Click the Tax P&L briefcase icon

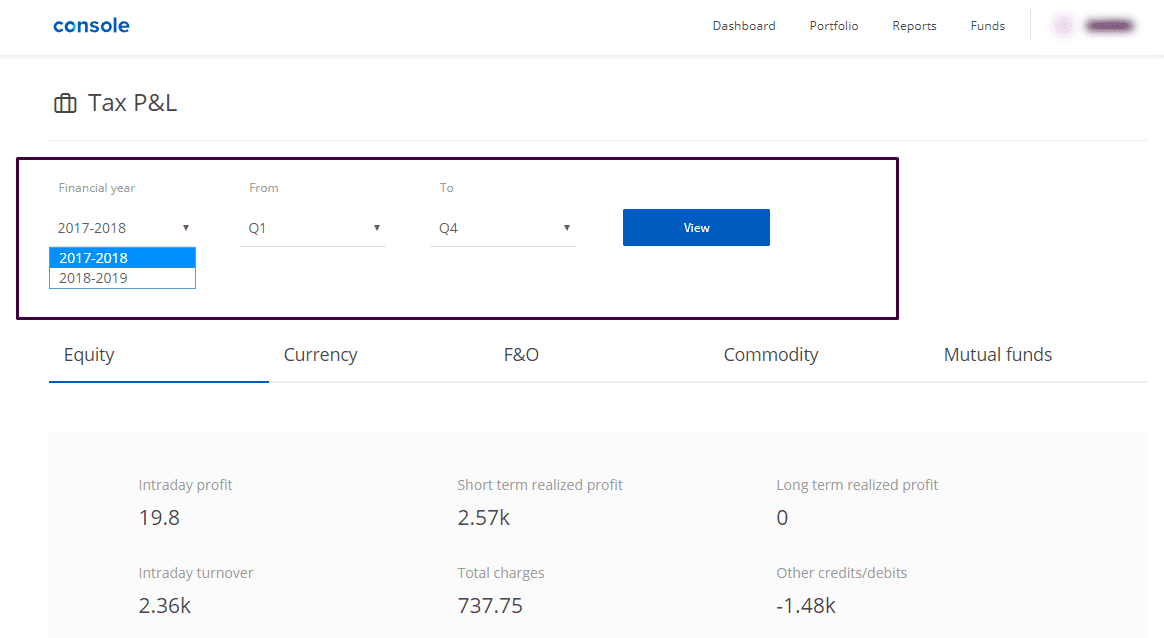coord(65,103)
